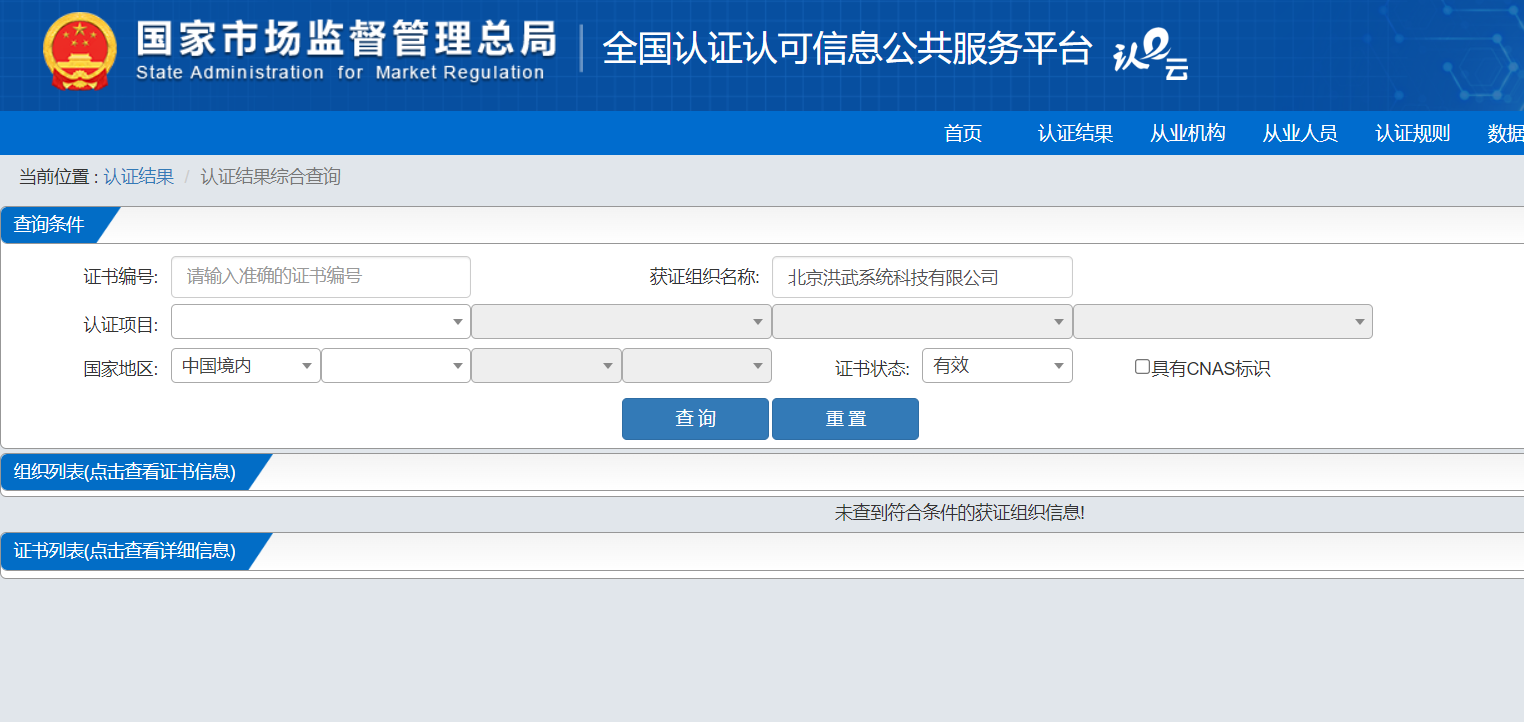The width and height of the screenshot is (1524, 722).
Task: Click the 认证结果 breadcrumb link
Action: pyautogui.click(x=139, y=177)
